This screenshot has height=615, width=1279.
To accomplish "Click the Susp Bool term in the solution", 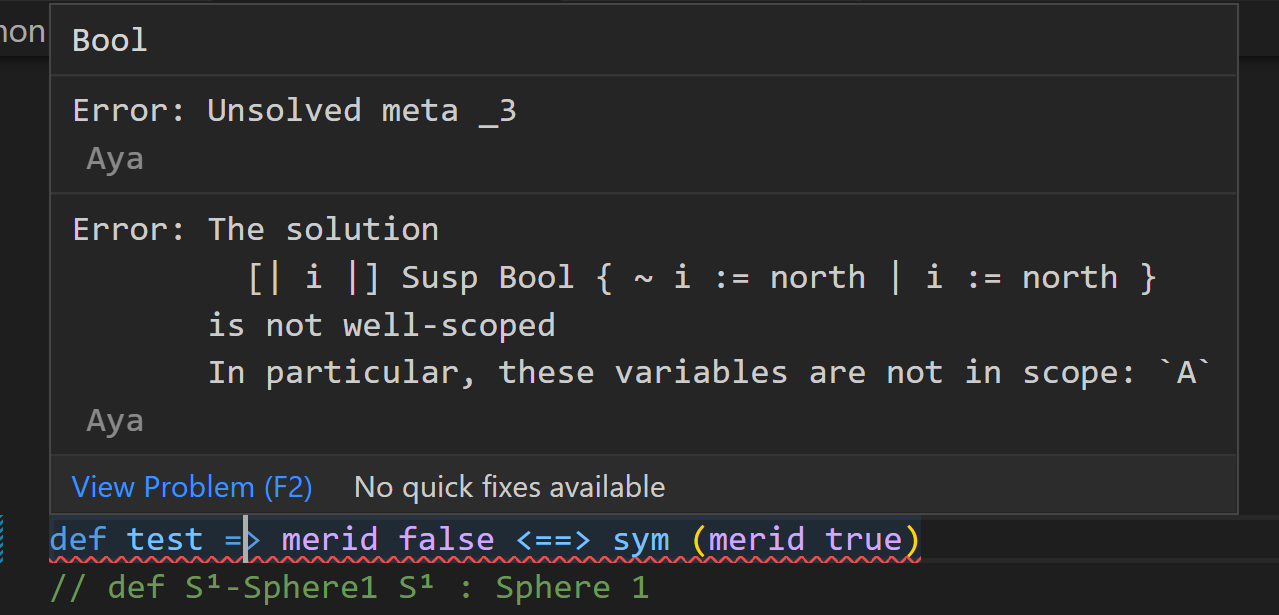I will (488, 277).
